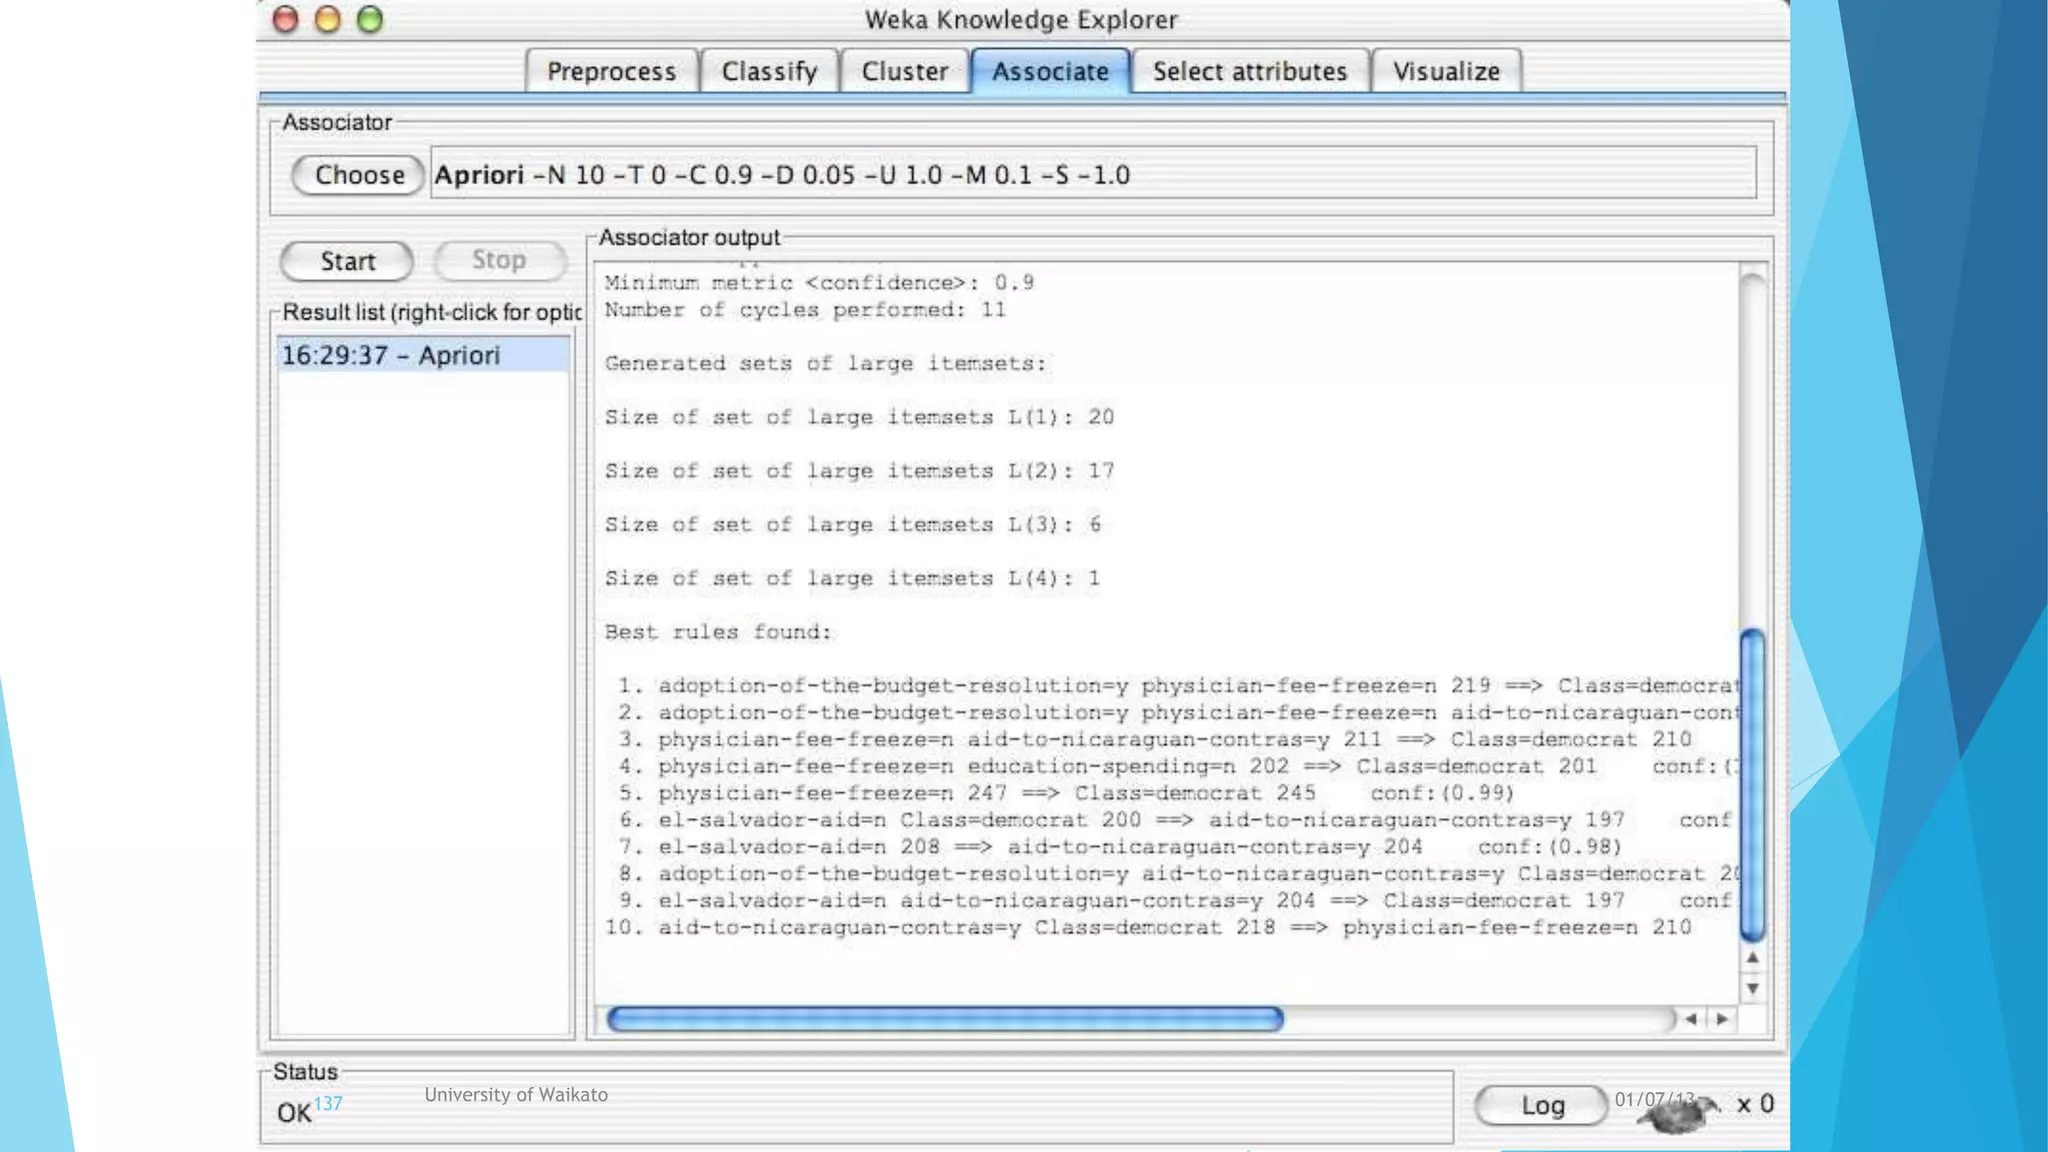Screen dimensions: 2048x1152
Task: Switch to the Classify tab
Action: 769,72
